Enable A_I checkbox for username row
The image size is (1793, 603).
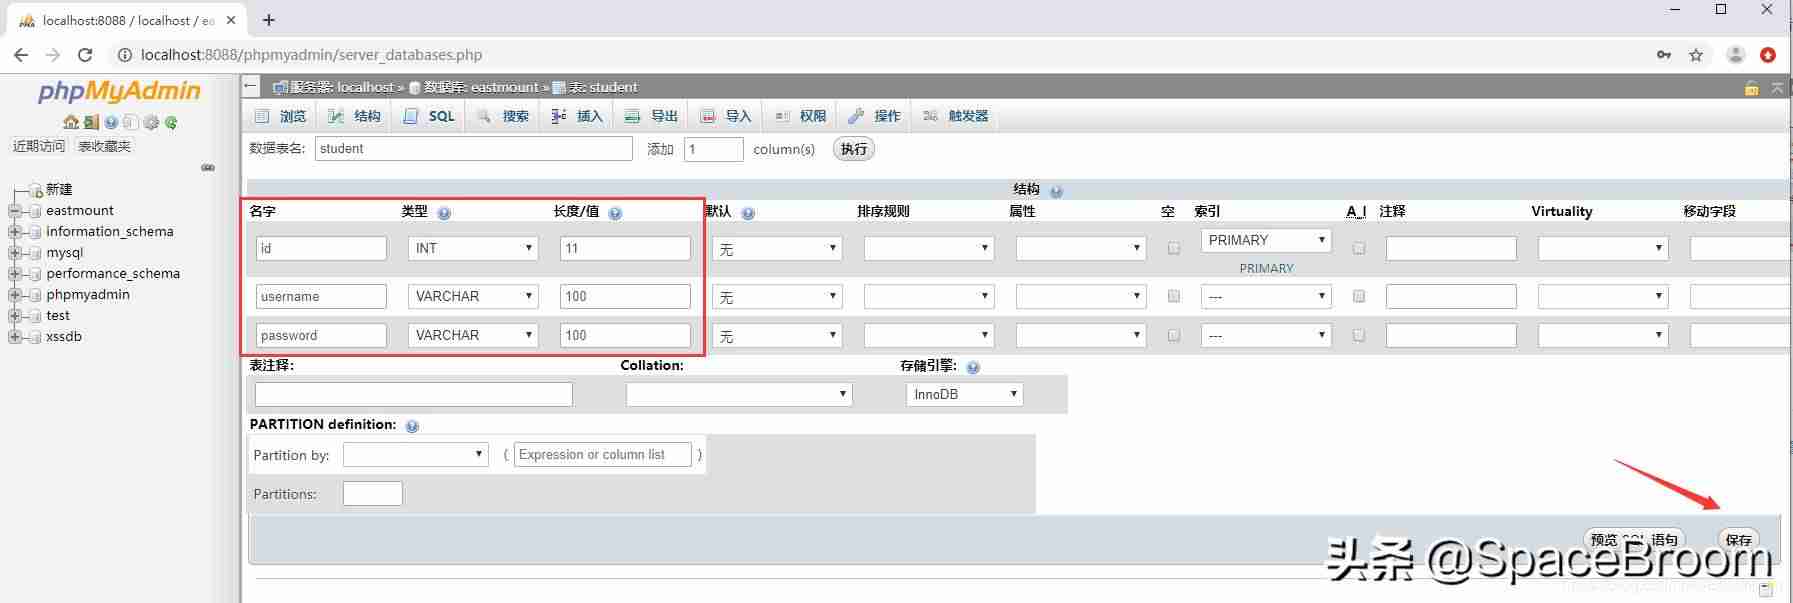[1358, 296]
